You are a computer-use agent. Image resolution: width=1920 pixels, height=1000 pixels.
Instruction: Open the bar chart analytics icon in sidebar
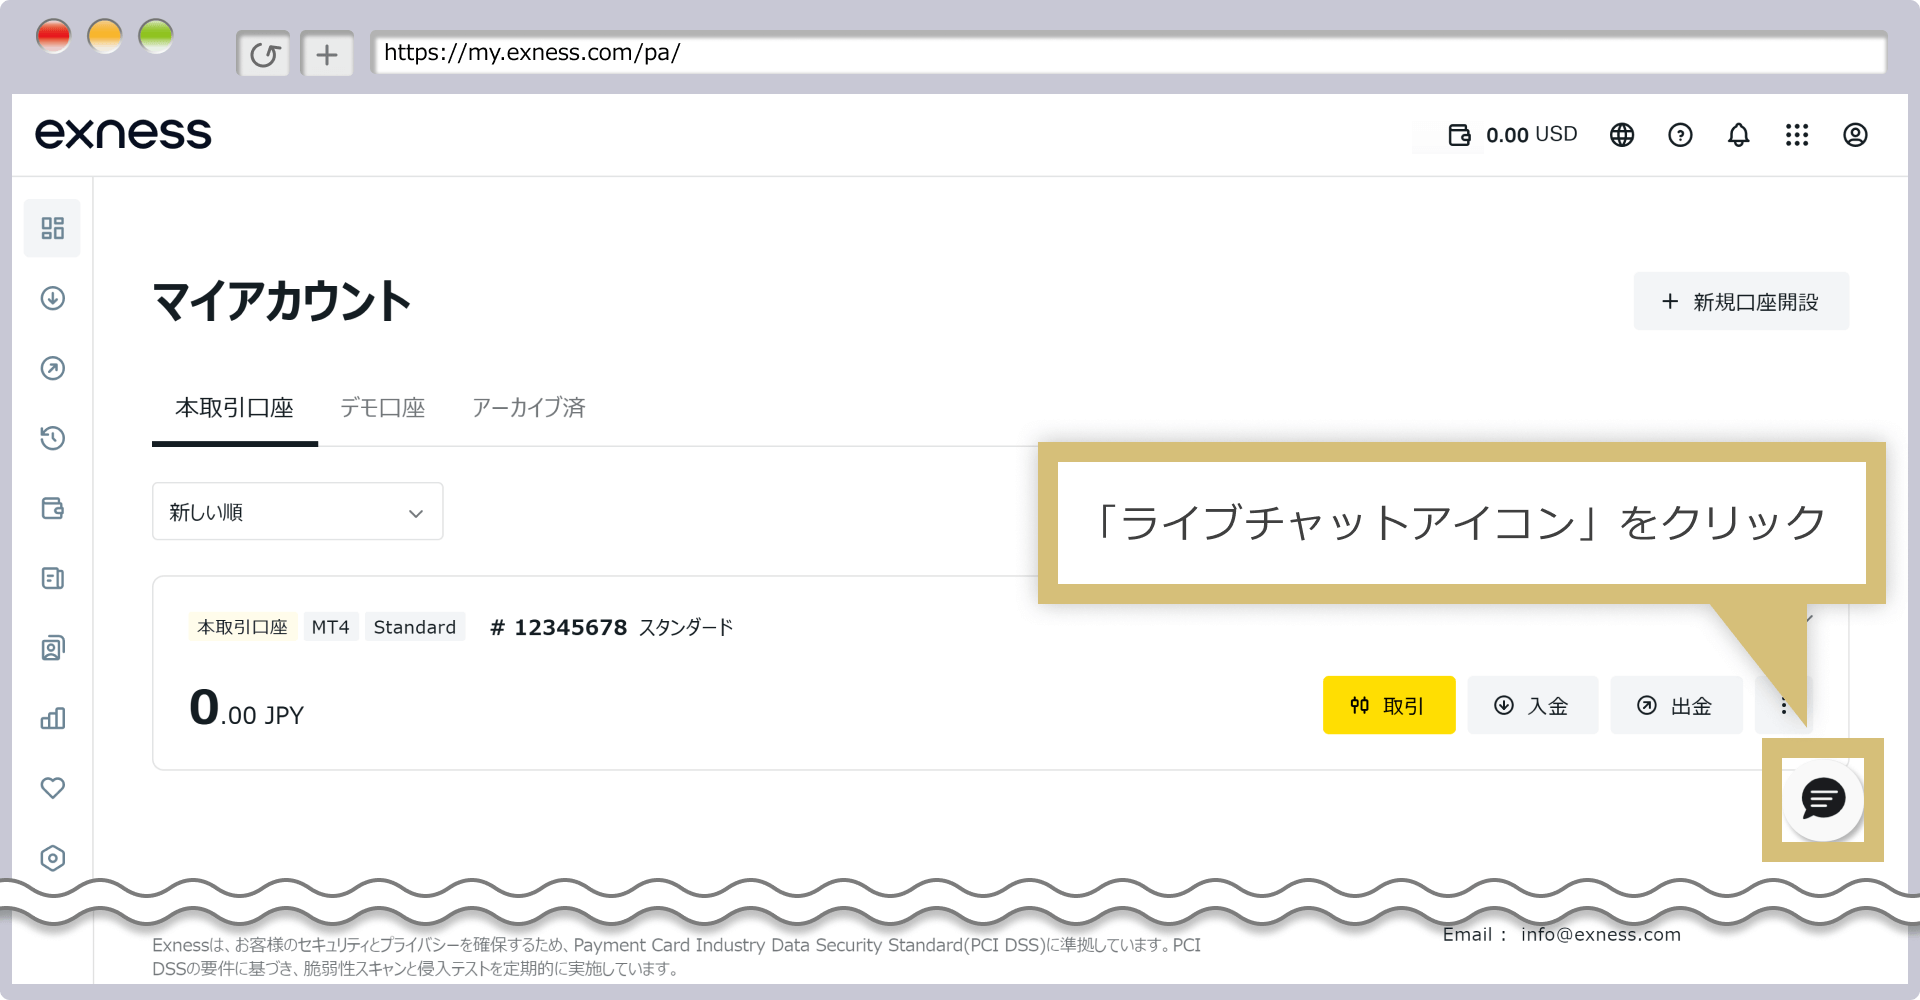(53, 718)
